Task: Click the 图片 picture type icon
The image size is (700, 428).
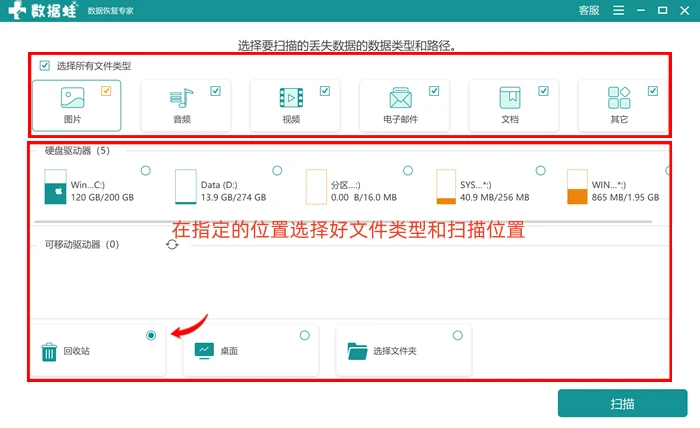Action: tap(72, 98)
